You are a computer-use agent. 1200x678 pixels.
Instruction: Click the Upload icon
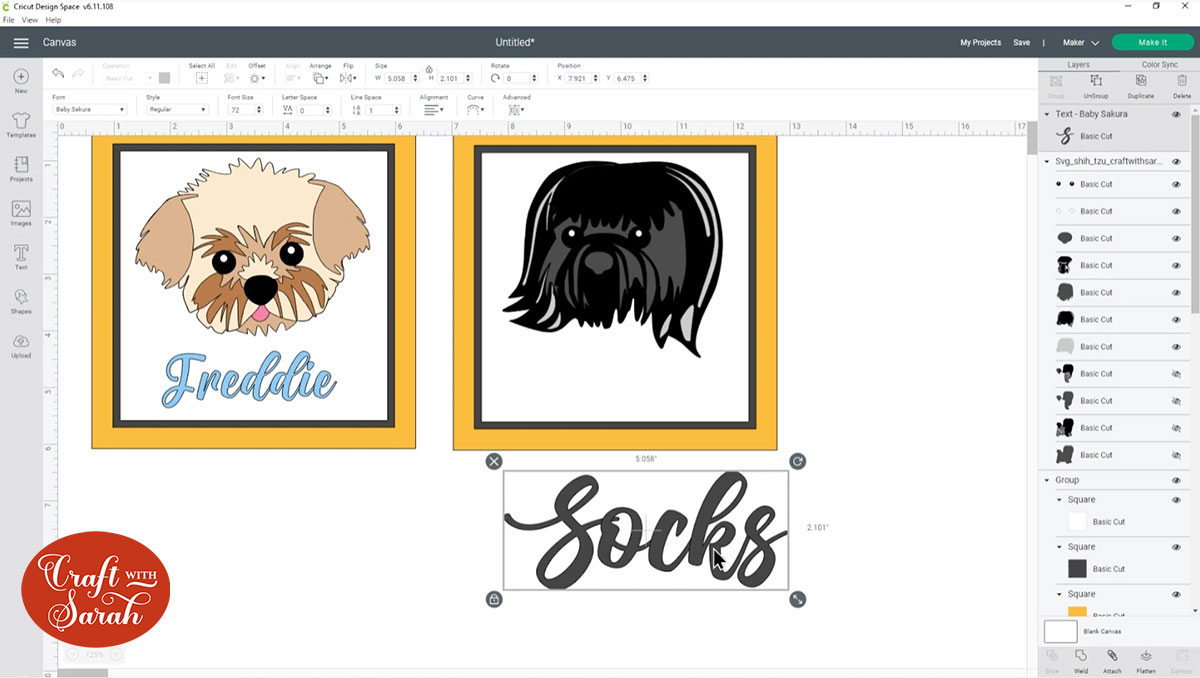tap(21, 344)
